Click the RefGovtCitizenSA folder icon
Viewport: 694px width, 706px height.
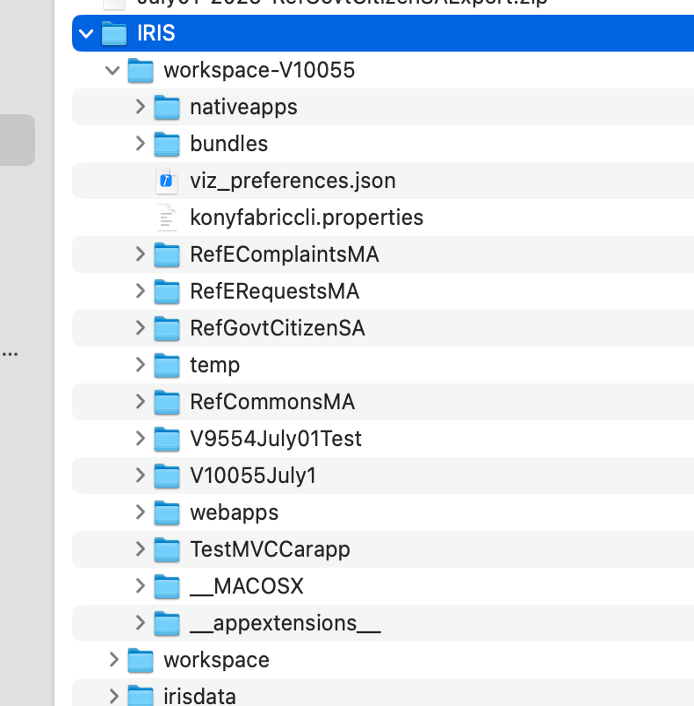tap(167, 328)
